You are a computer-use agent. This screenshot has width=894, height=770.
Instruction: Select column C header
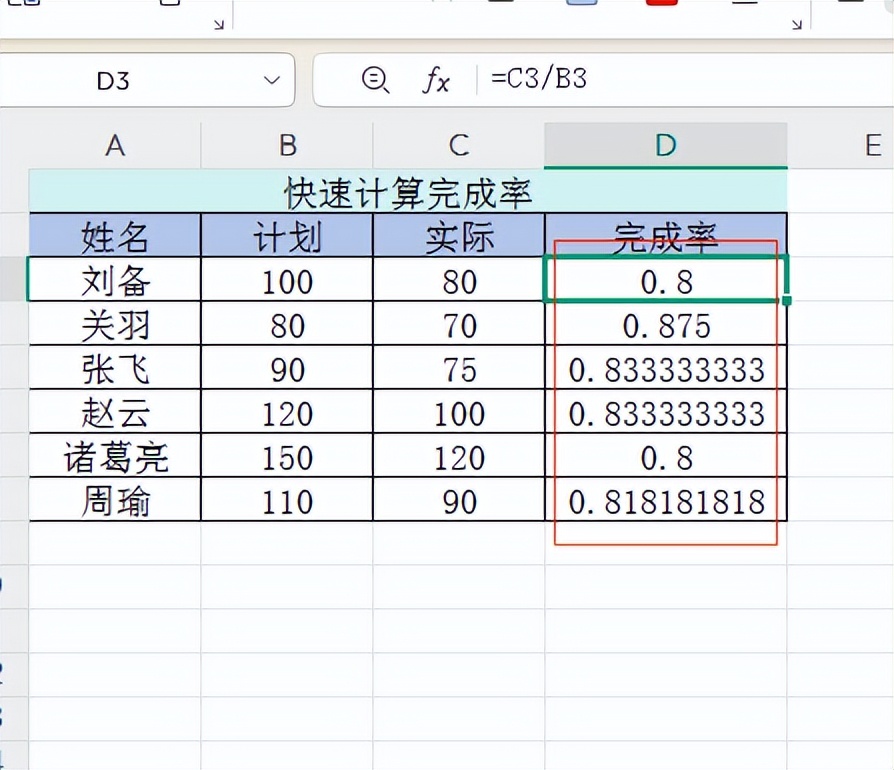[x=459, y=145]
